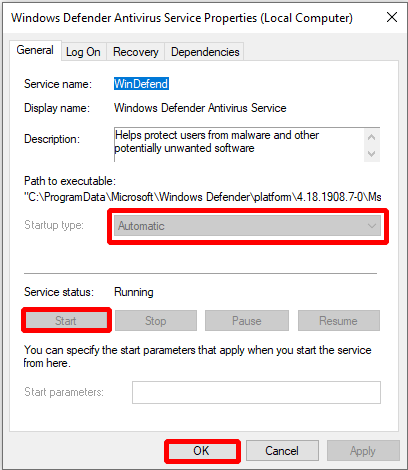Close the properties dialog with X
Image resolution: width=408 pixels, height=470 pixels.
click(392, 17)
